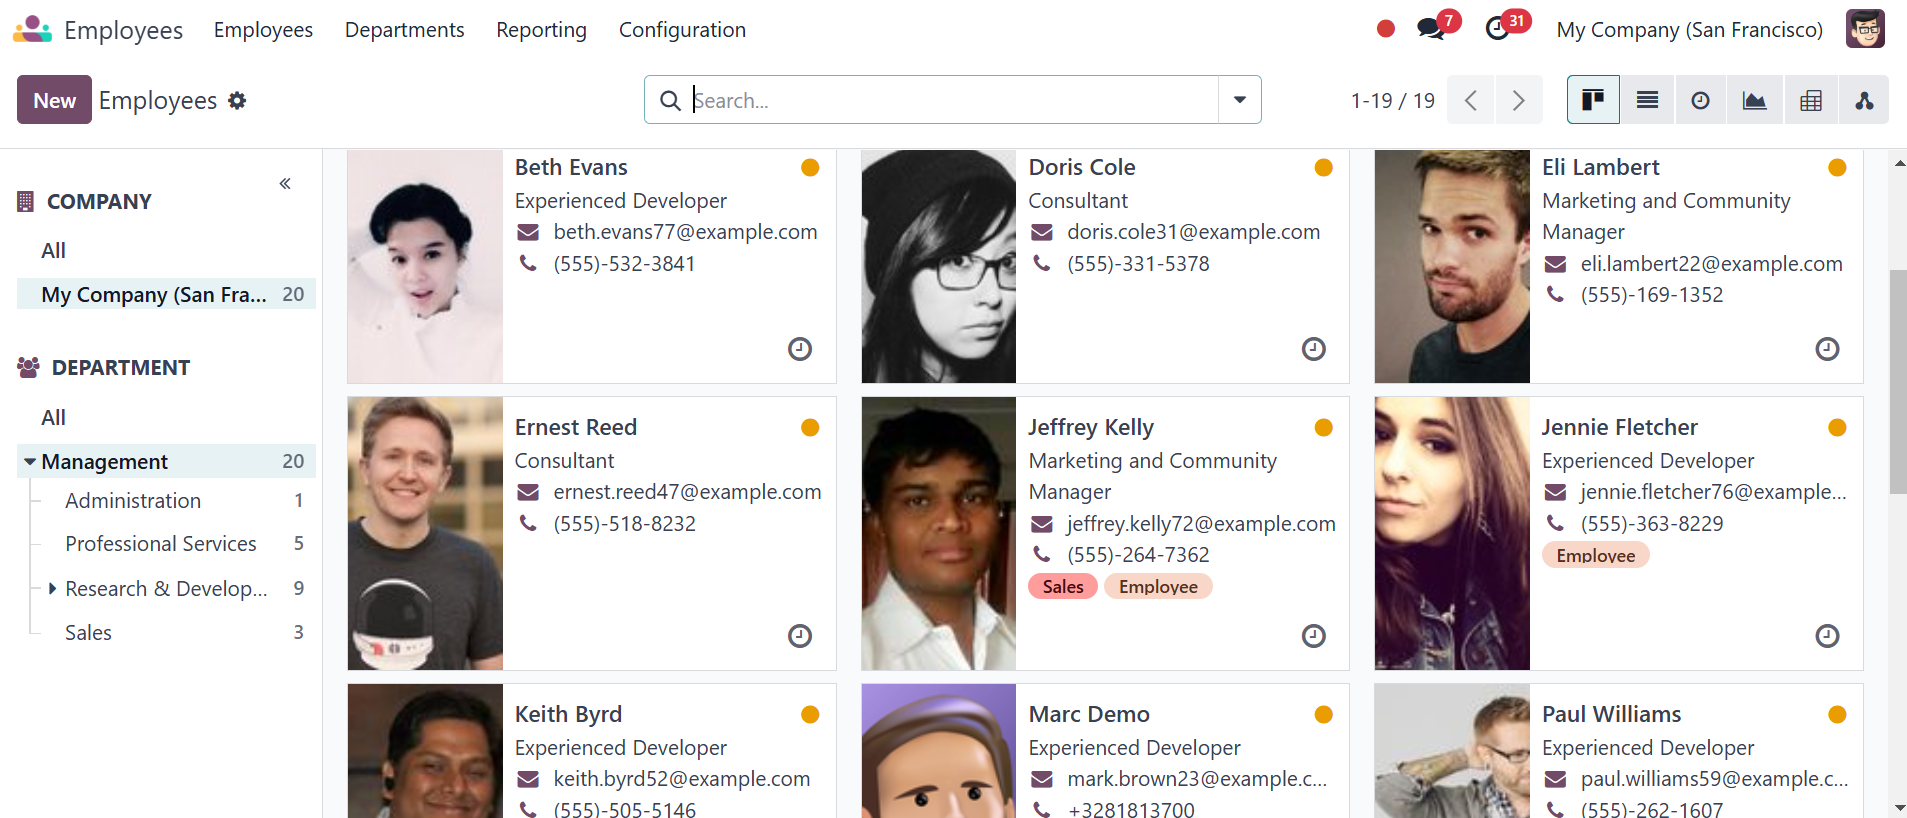Screen dimensions: 1907x818
Task: Focus the Search input field
Action: (953, 100)
